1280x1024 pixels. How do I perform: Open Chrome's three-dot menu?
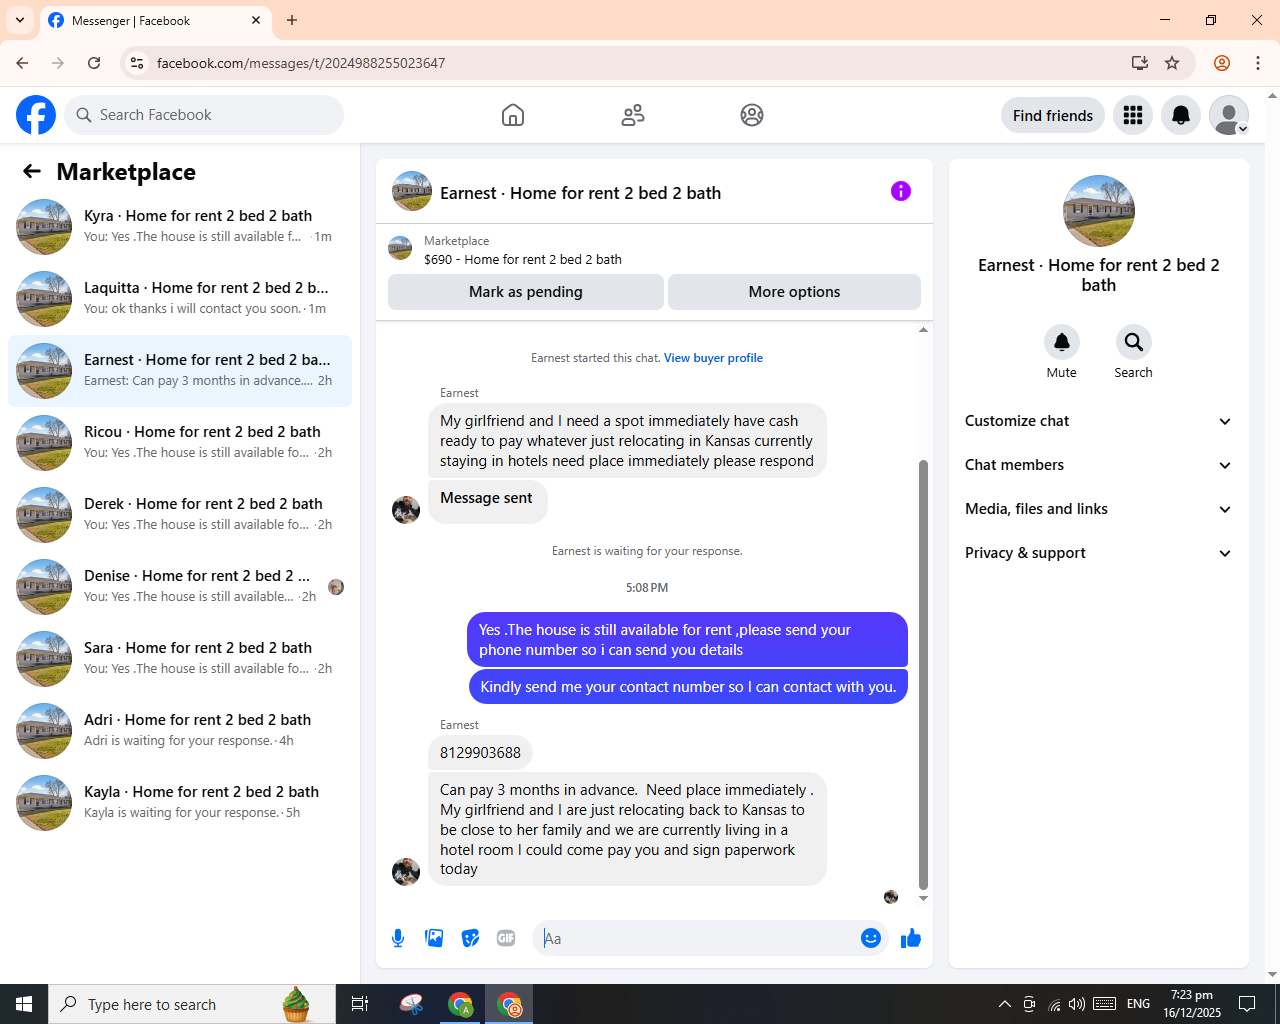1258,63
